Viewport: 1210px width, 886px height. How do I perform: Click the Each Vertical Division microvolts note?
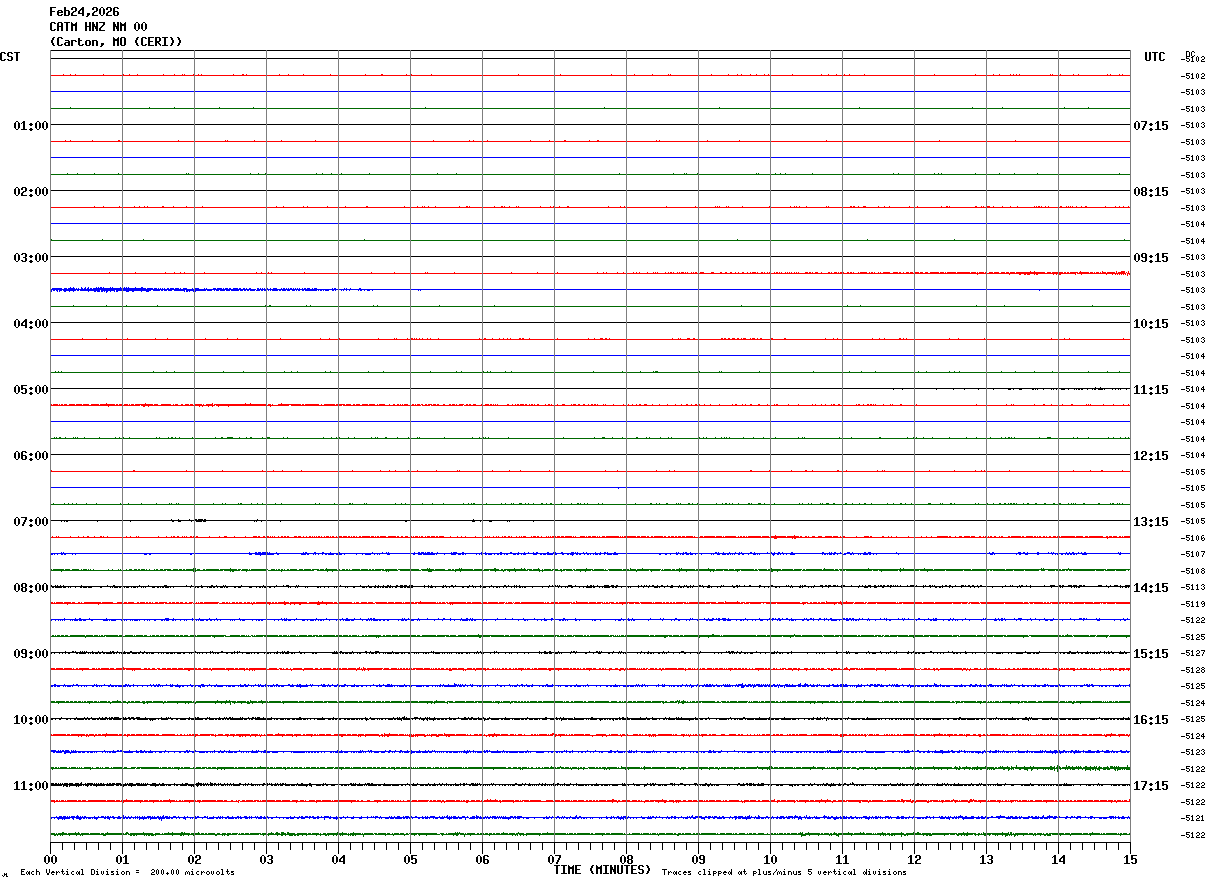point(127,873)
